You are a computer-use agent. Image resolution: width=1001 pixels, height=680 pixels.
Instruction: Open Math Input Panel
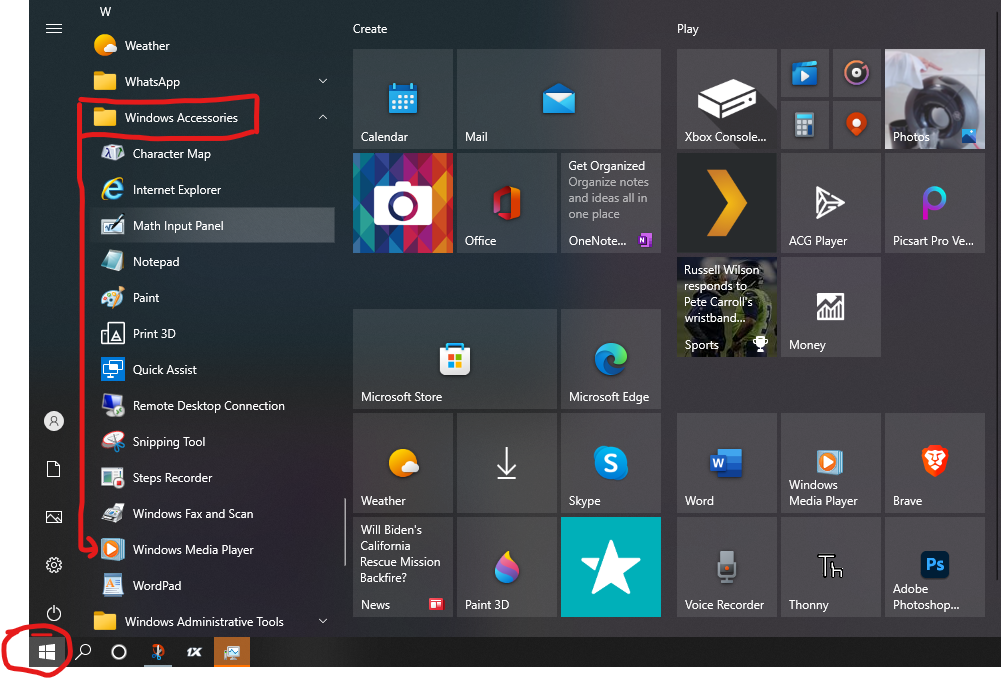[212, 225]
